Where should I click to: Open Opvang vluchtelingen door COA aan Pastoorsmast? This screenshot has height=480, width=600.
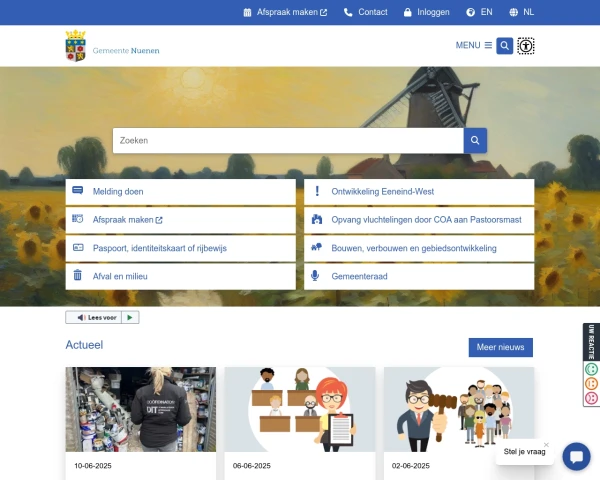click(419, 220)
